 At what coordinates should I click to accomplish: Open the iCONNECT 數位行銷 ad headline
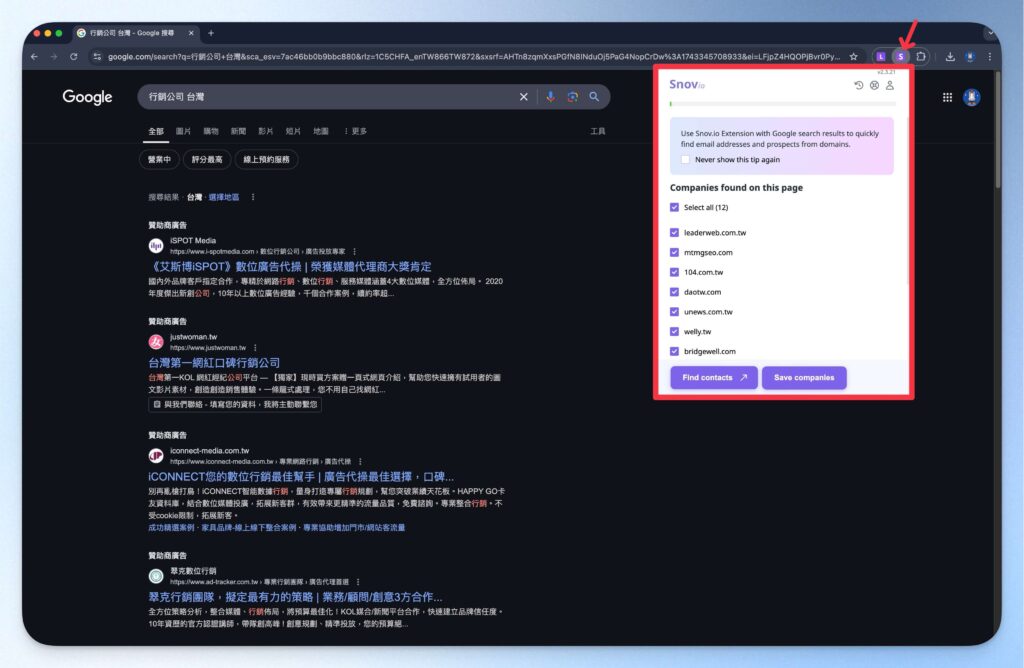pyautogui.click(x=301, y=477)
